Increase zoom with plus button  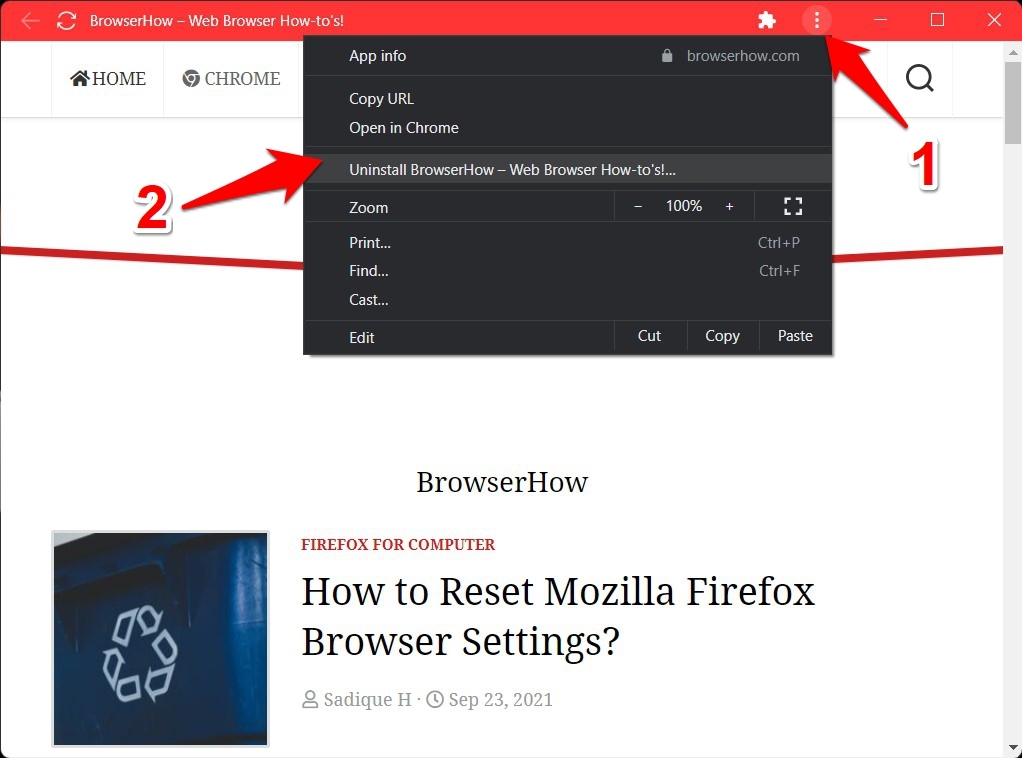[729, 207]
